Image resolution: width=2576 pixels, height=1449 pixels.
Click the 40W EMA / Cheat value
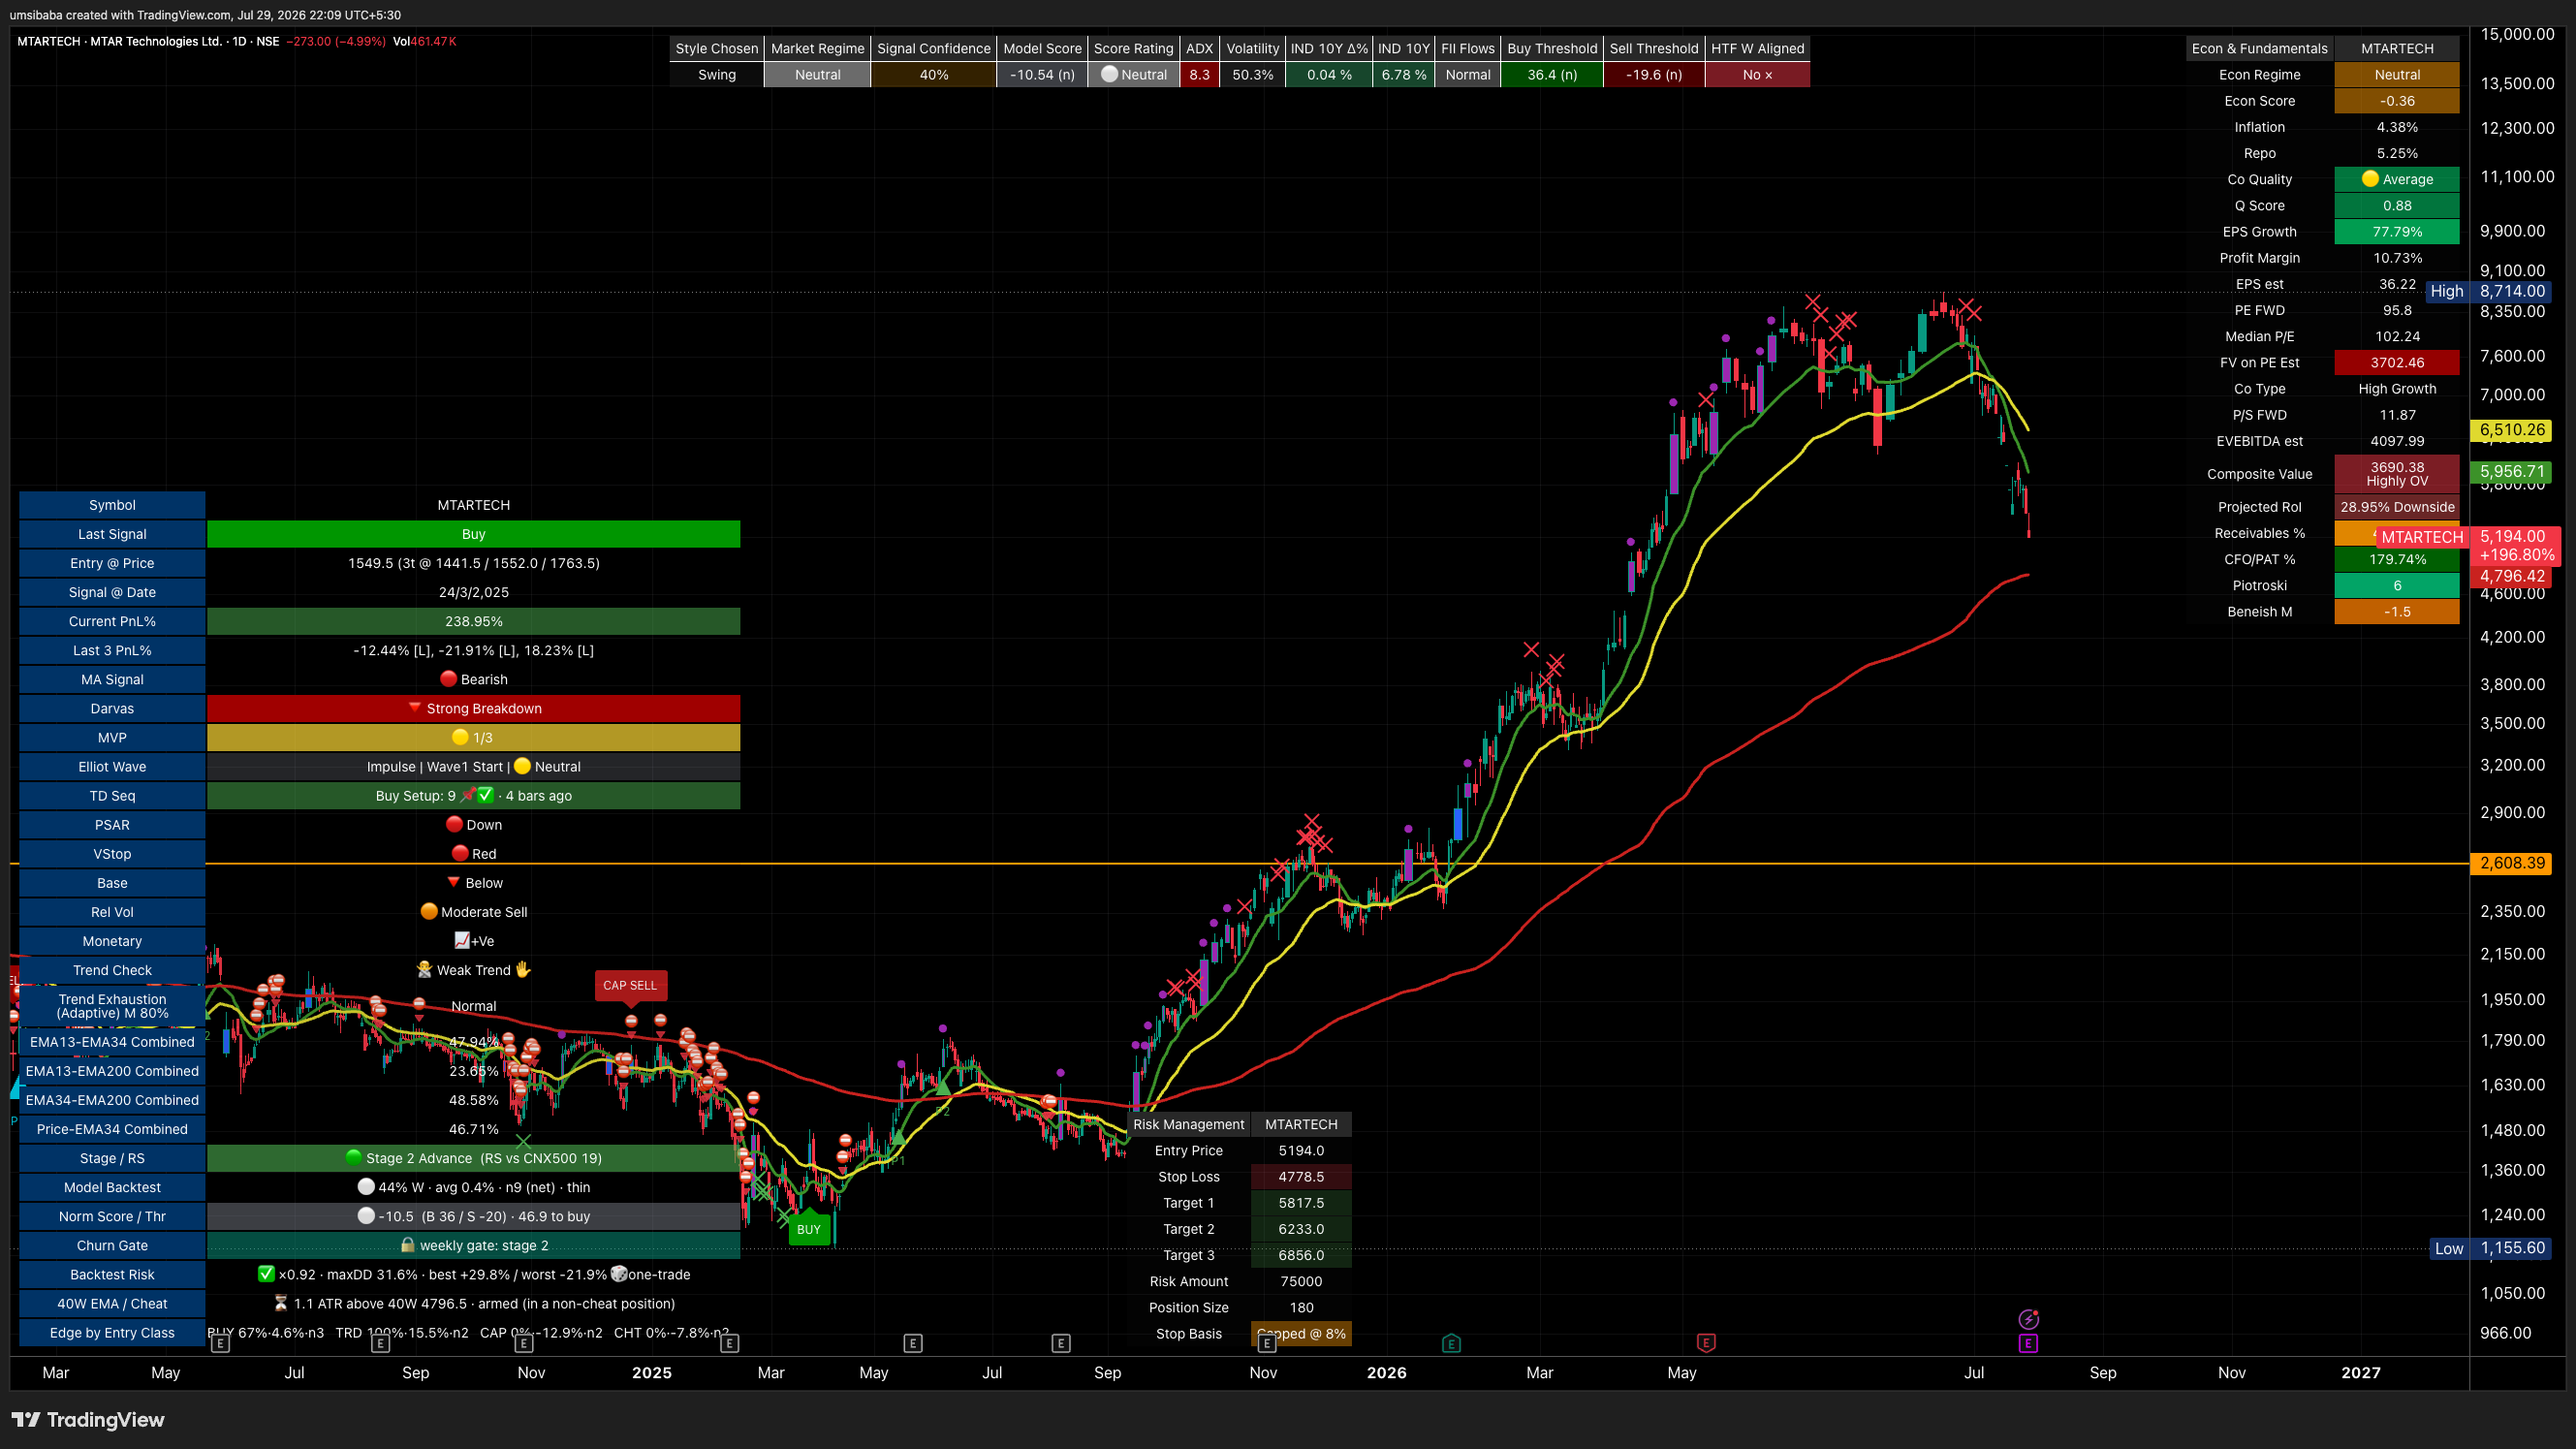coord(473,1303)
